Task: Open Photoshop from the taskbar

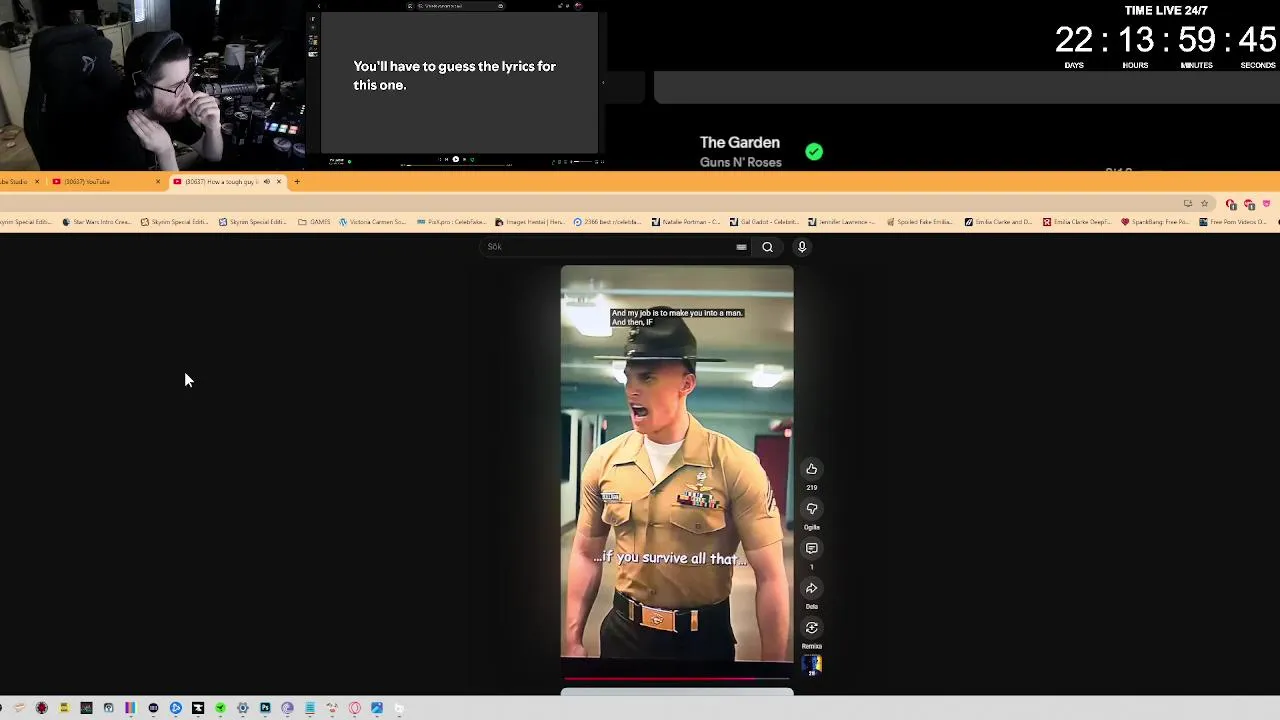Action: pyautogui.click(x=265, y=708)
